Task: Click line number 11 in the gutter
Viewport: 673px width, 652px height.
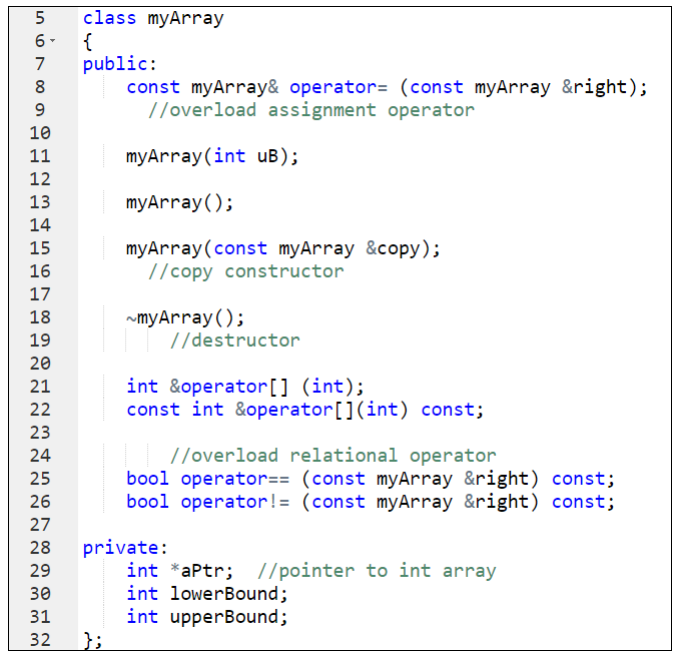Action: coord(40,156)
